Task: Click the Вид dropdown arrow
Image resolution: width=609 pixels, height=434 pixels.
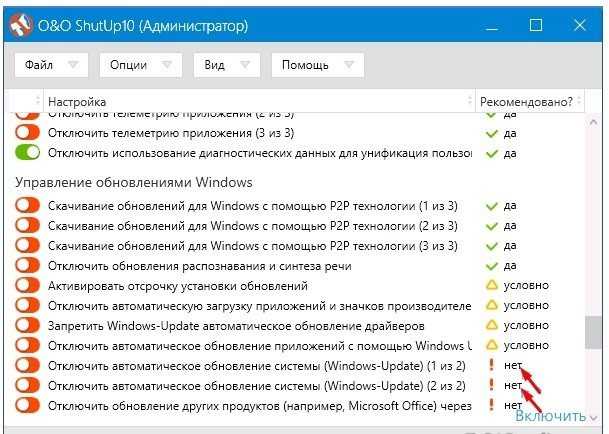Action: [x=245, y=64]
